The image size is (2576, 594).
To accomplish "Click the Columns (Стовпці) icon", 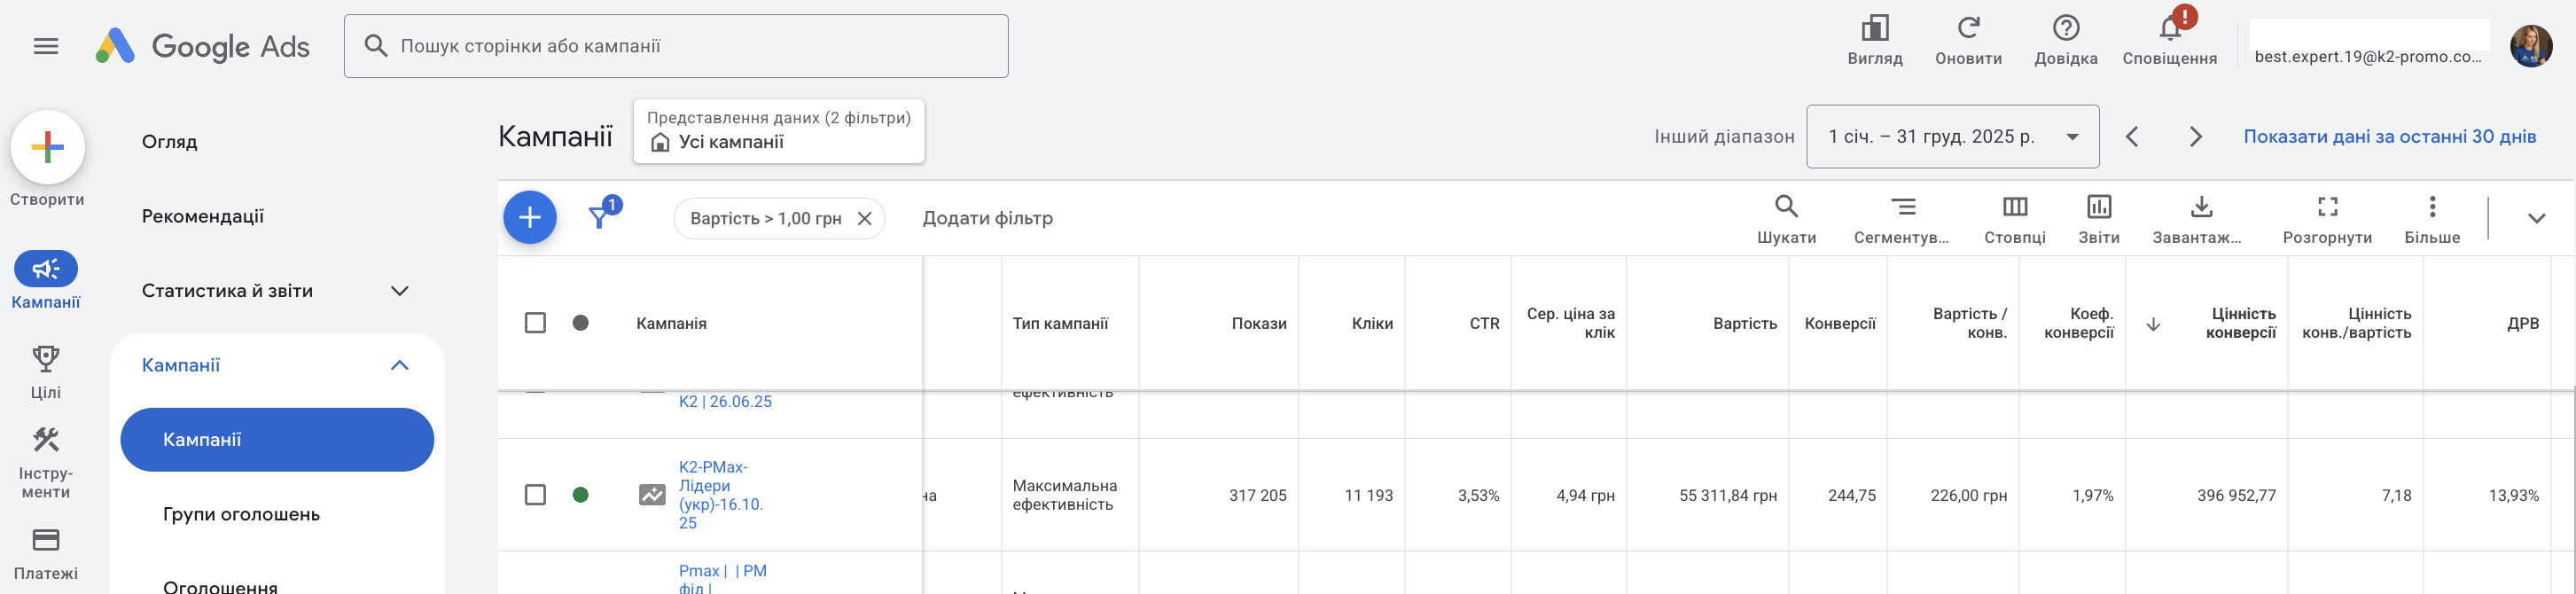I will pyautogui.click(x=2014, y=208).
